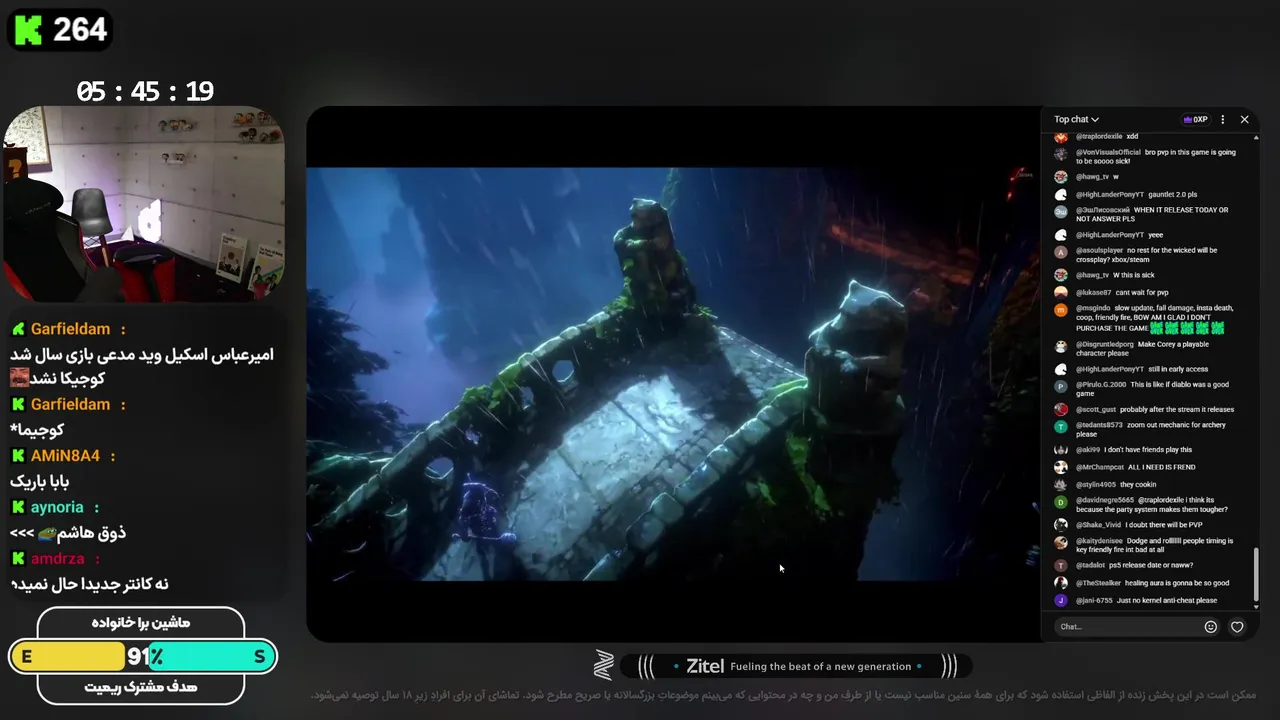1280x720 pixels.
Task: Click username @TheStealker
Action: coord(1098,583)
